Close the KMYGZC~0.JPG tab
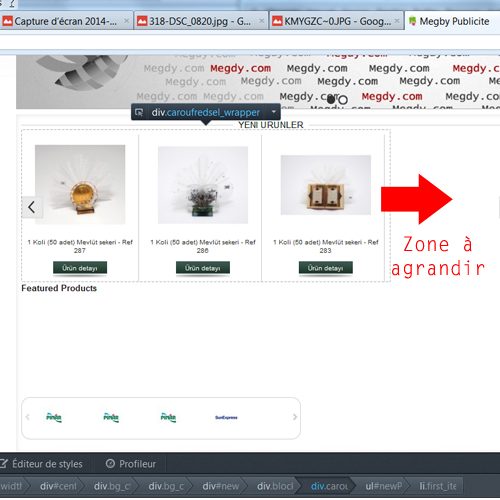The height and width of the screenshot is (500, 500). point(397,21)
